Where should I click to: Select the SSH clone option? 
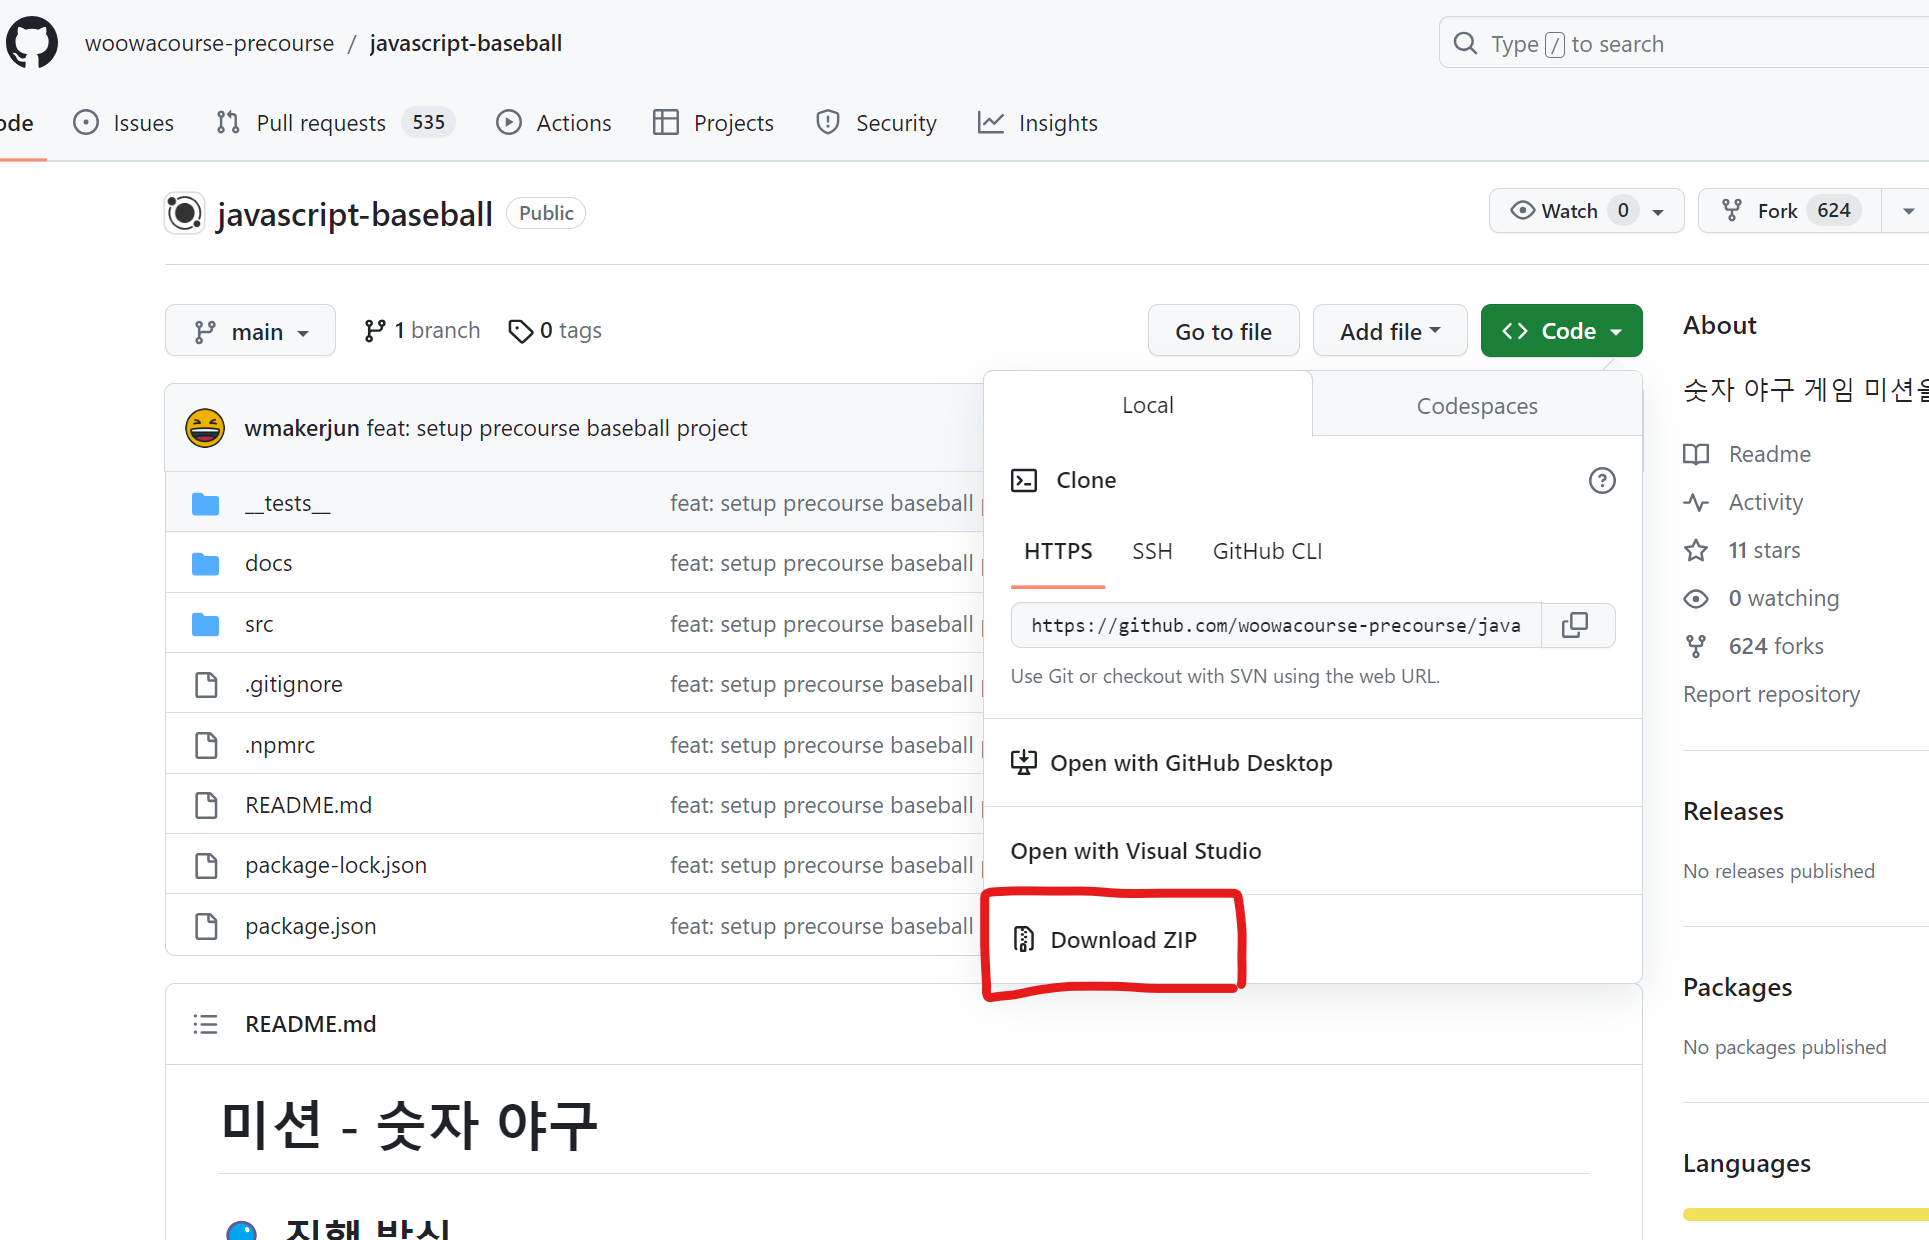pyautogui.click(x=1152, y=552)
